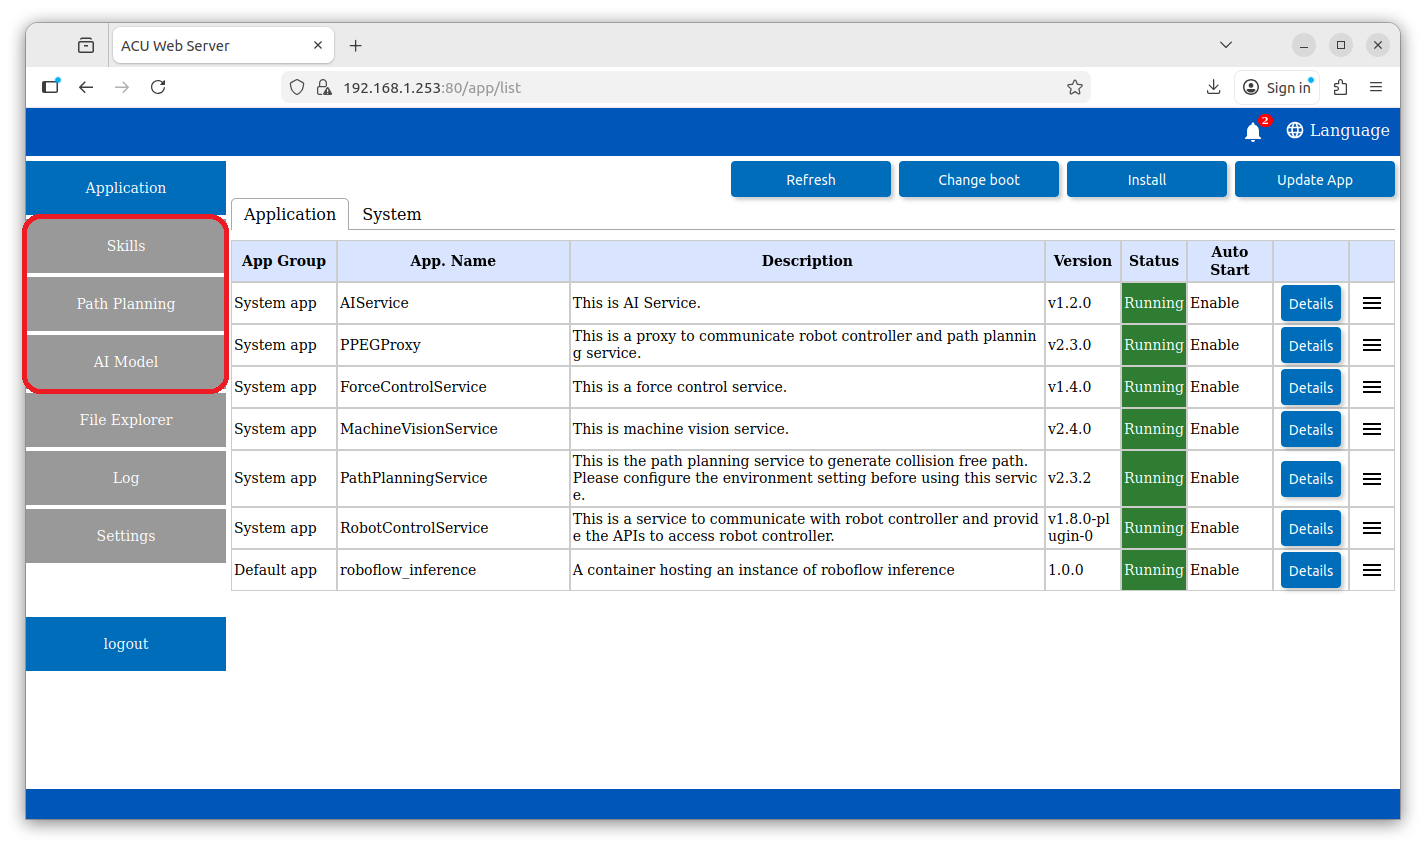Open hamburger menu for ForceControlService row
This screenshot has width=1426, height=848.
coord(1372,387)
